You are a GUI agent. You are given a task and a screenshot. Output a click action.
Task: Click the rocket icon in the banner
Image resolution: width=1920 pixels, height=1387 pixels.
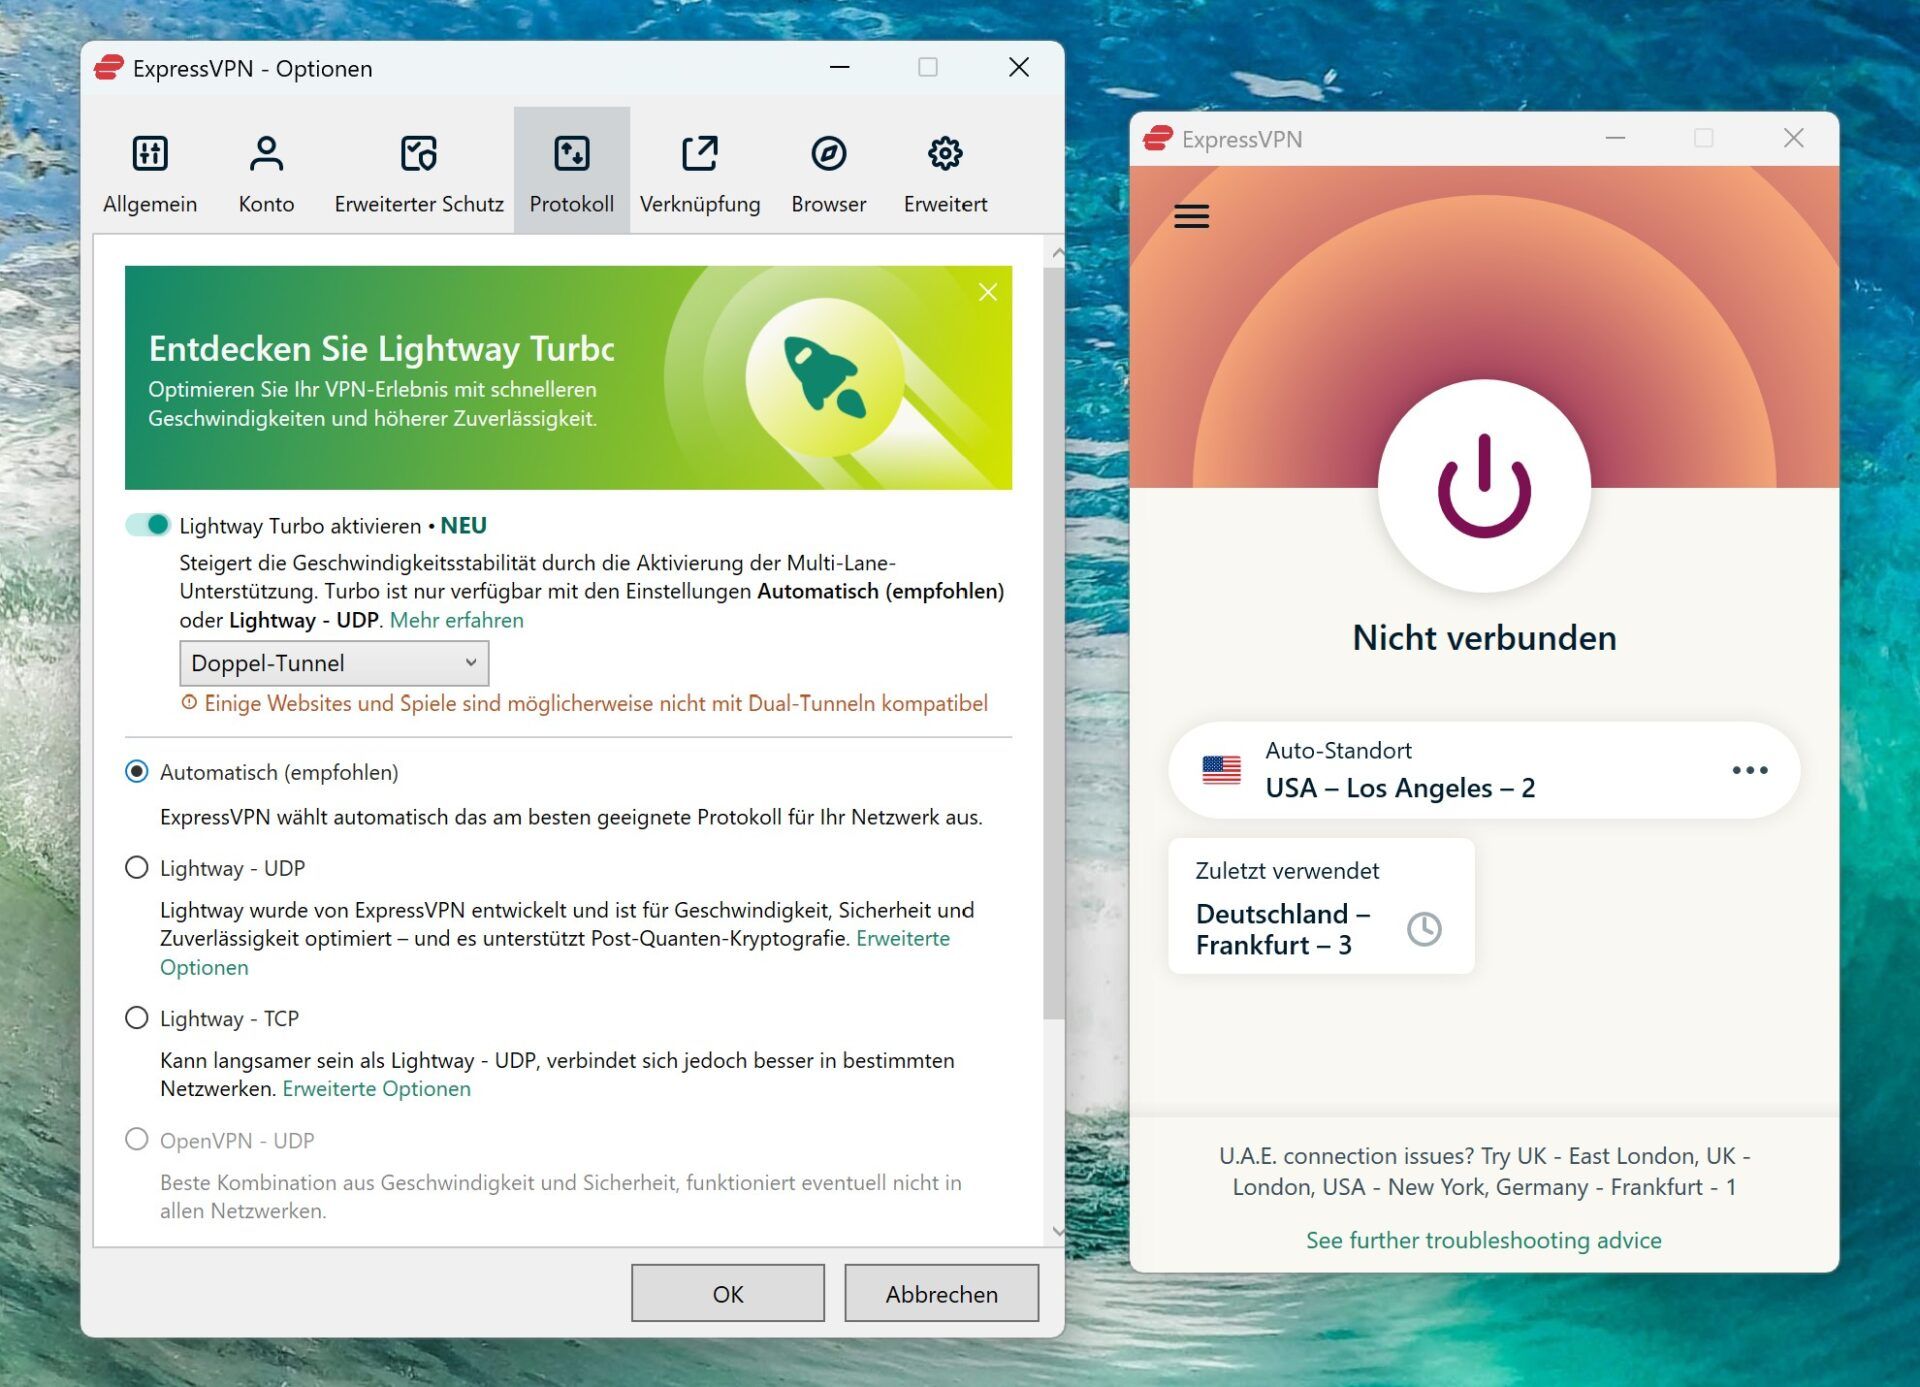click(825, 377)
